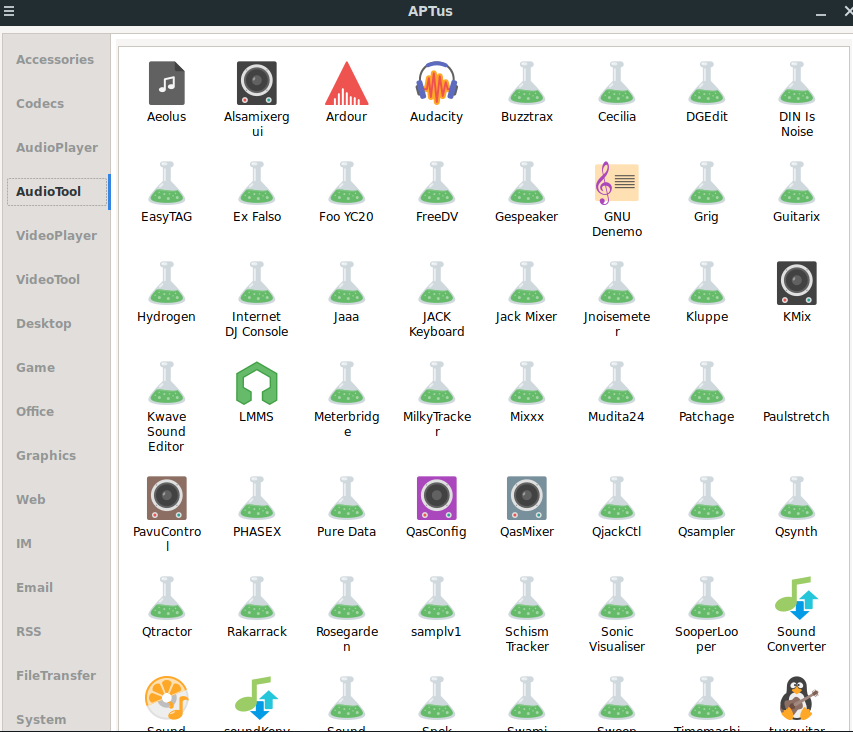Select the AudioTool category tab
Image resolution: width=853 pixels, height=732 pixels.
coord(57,191)
